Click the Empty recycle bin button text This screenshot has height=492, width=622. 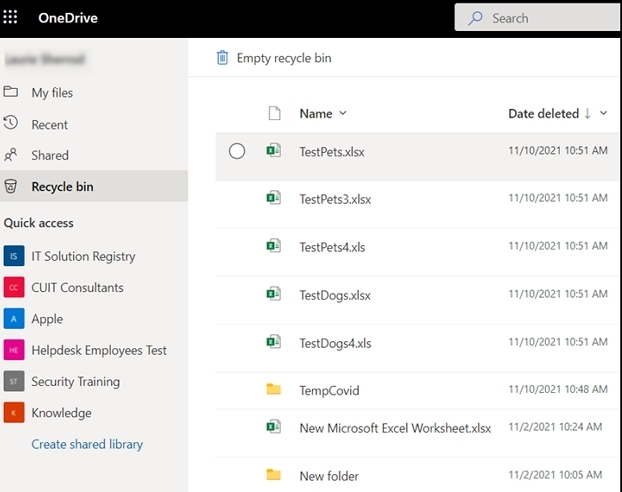click(284, 58)
